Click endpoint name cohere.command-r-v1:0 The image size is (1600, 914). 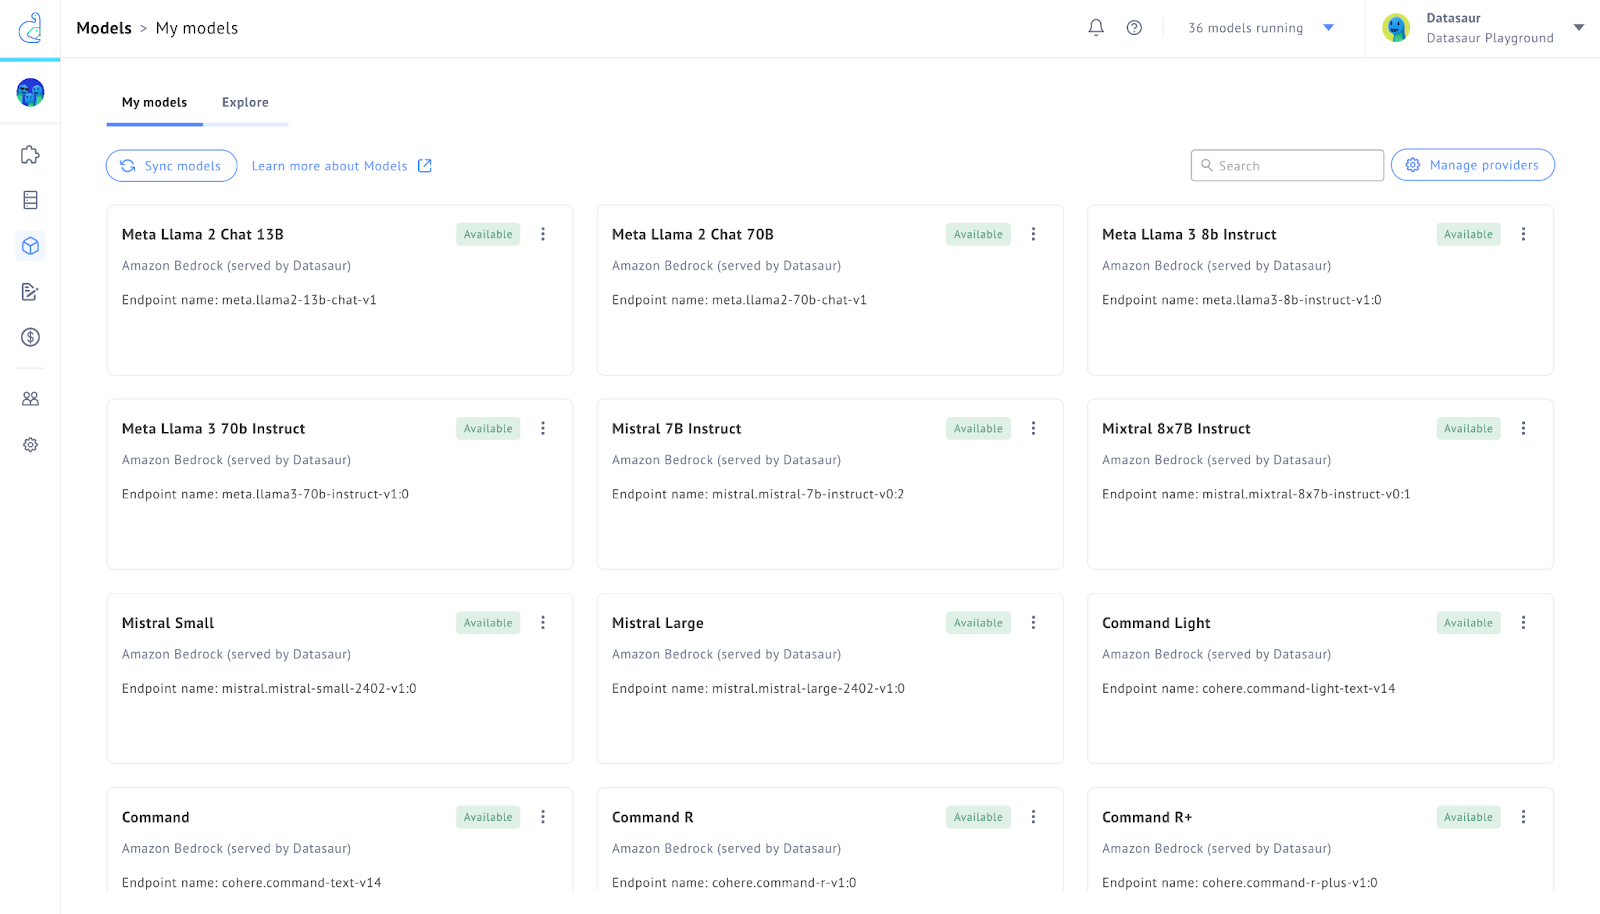pos(784,882)
